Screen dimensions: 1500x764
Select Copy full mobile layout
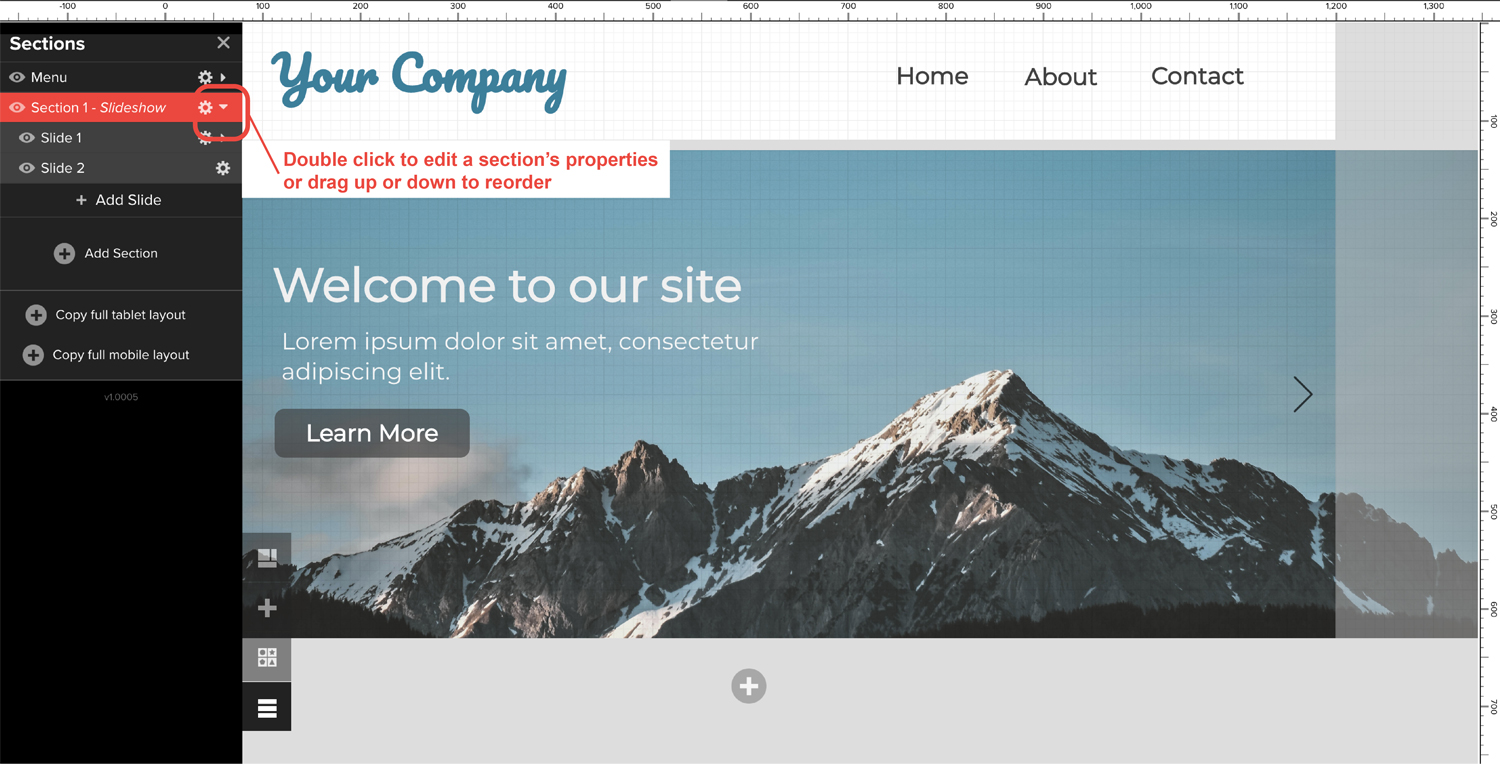[x=107, y=355]
